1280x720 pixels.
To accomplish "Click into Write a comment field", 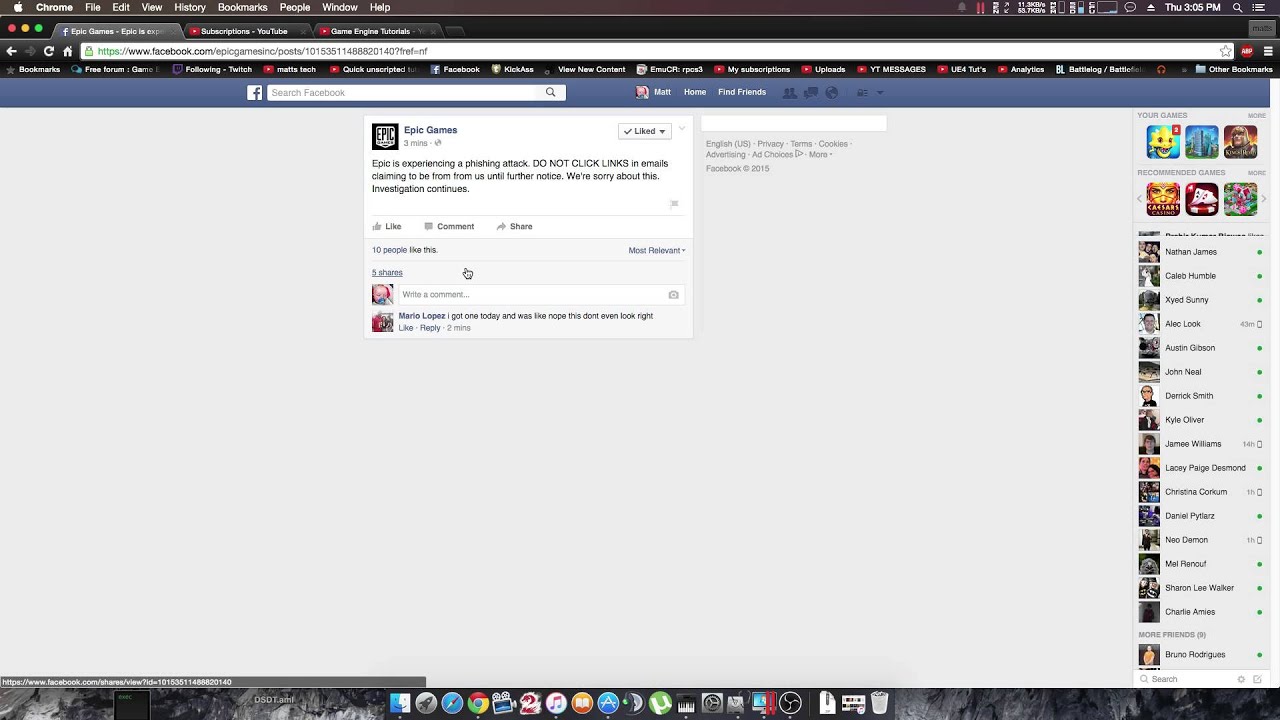I will click(x=532, y=294).
